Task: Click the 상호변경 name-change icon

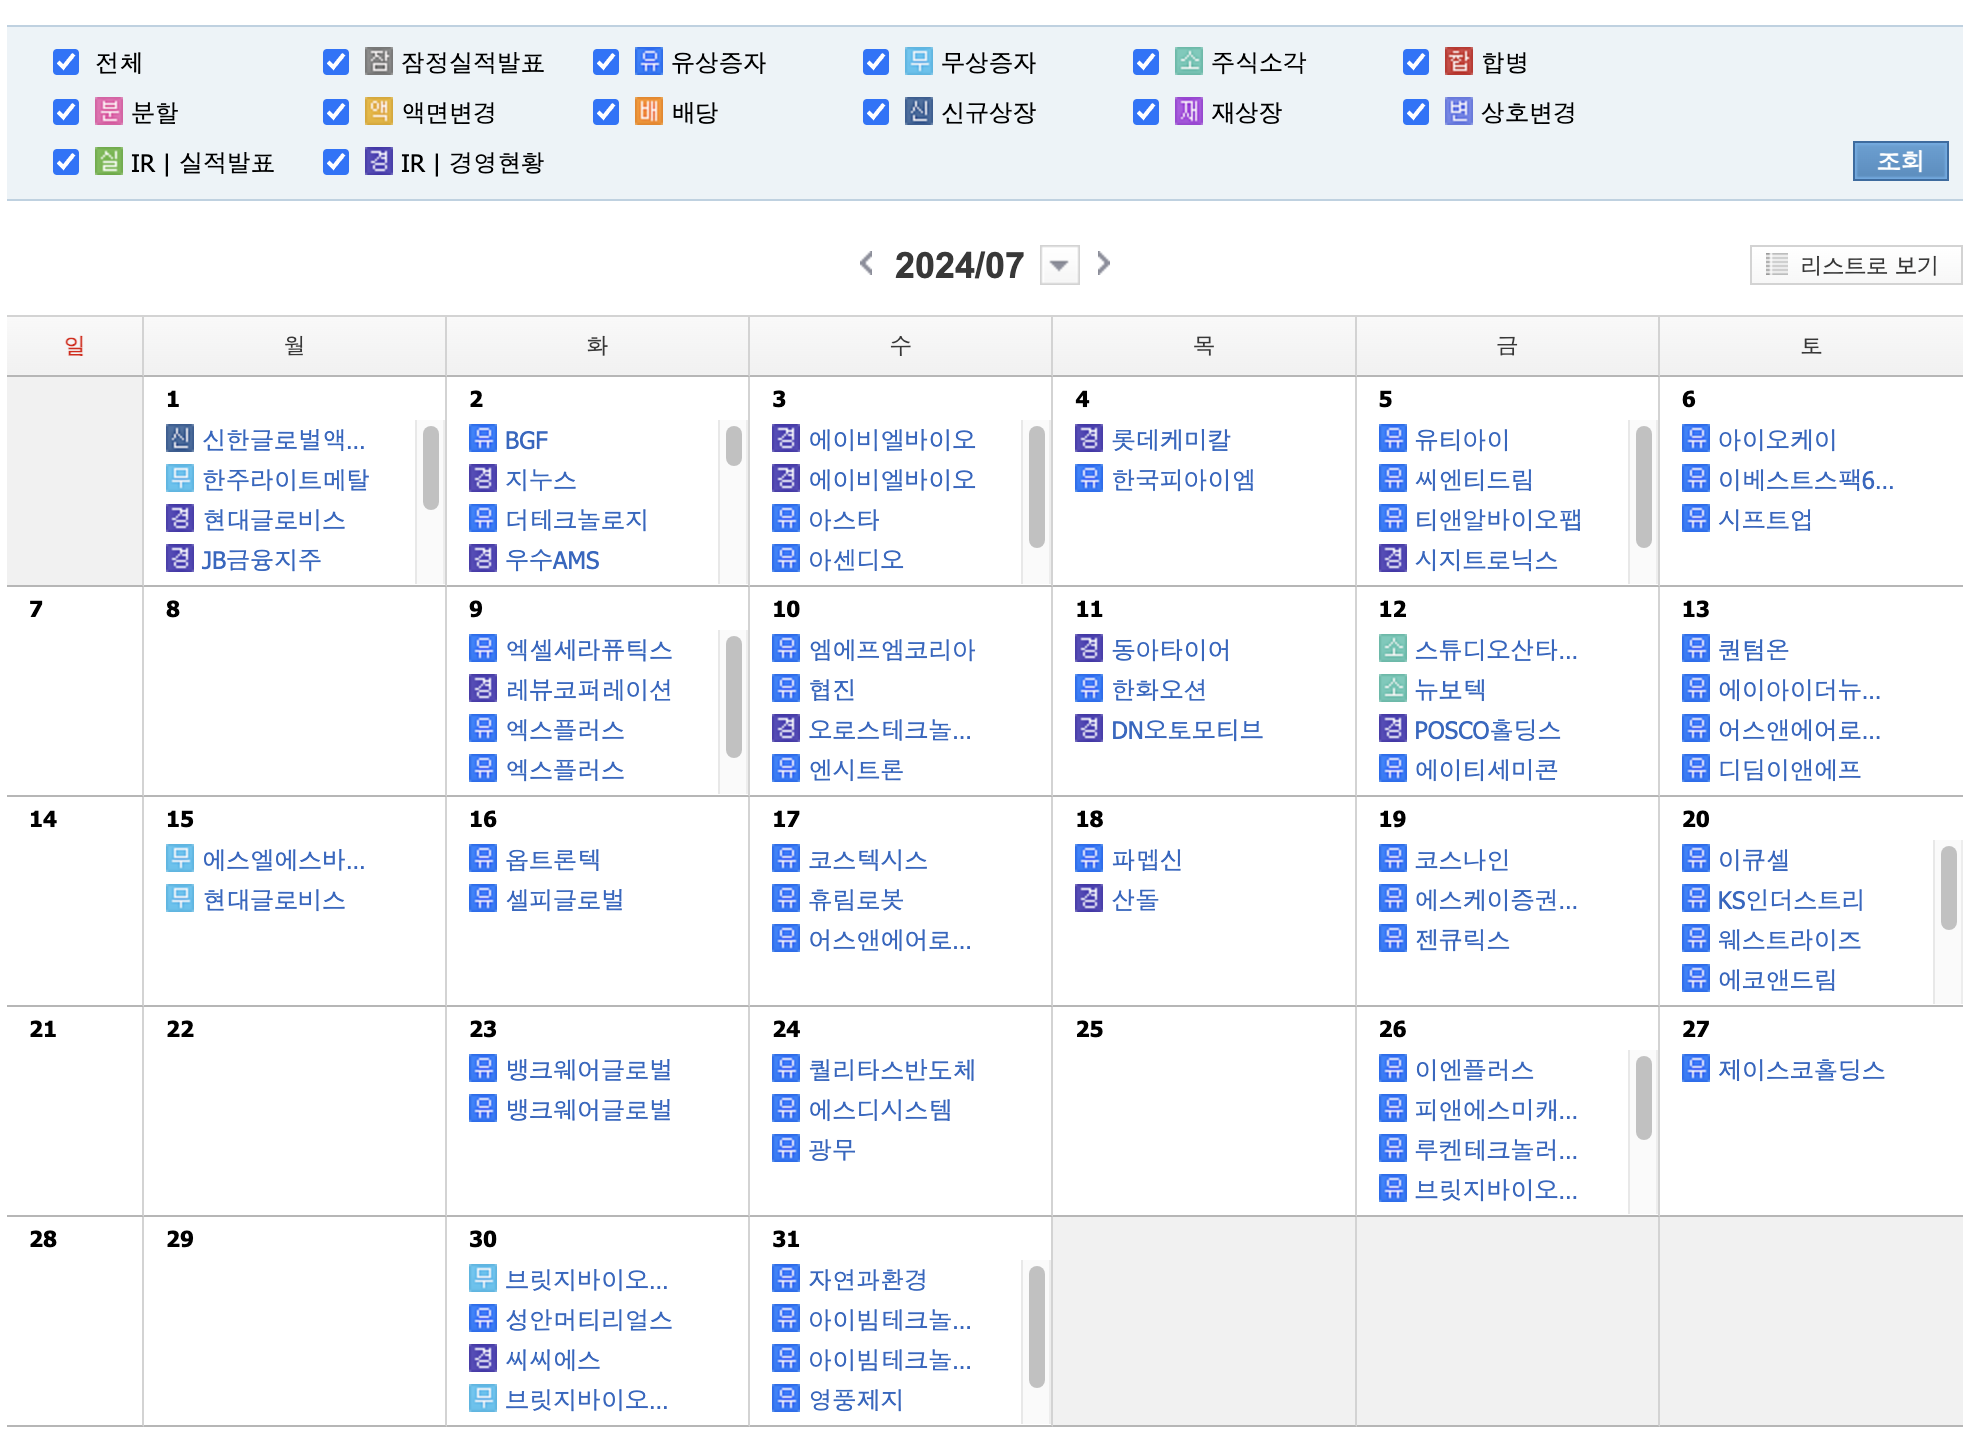Action: pos(1458,111)
